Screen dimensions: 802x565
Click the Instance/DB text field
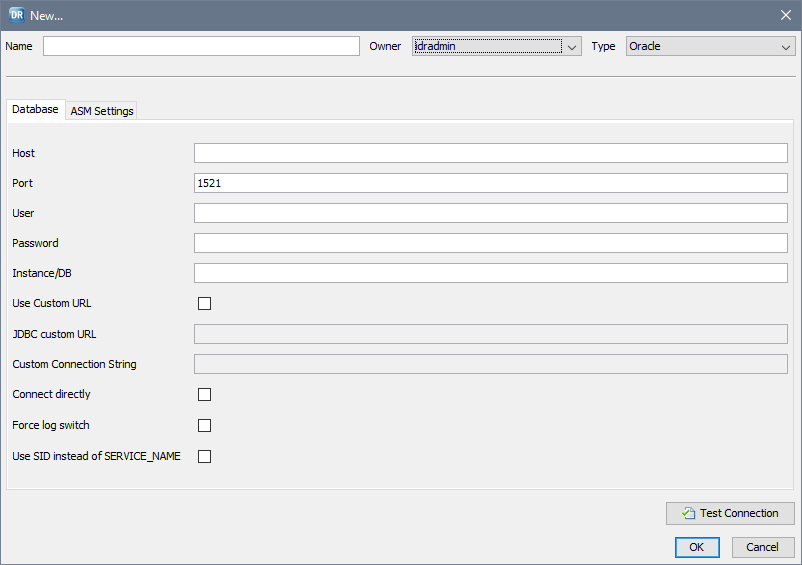click(x=490, y=273)
